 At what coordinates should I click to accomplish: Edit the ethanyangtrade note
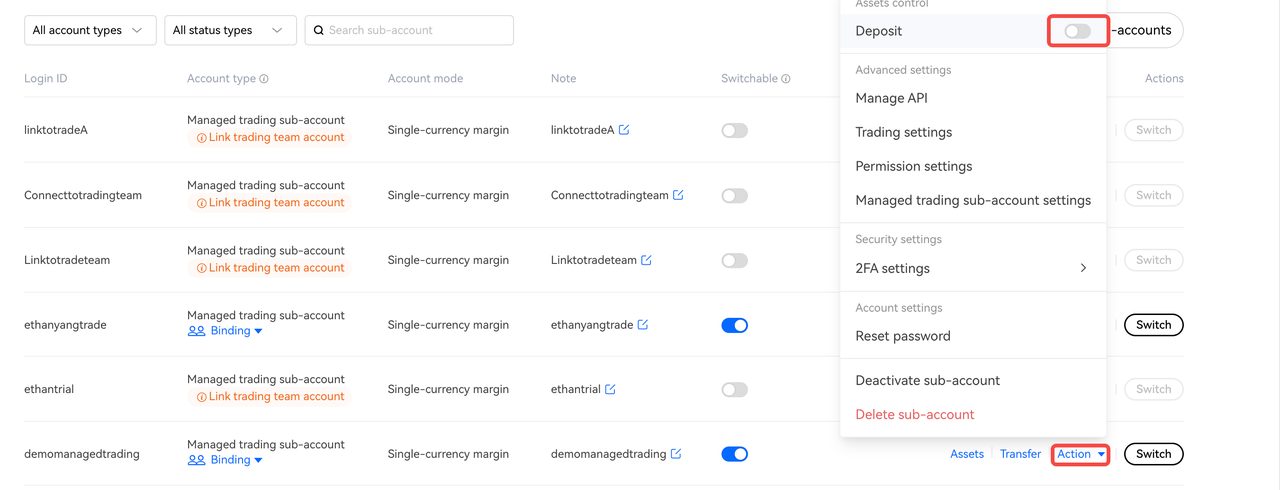(x=643, y=325)
